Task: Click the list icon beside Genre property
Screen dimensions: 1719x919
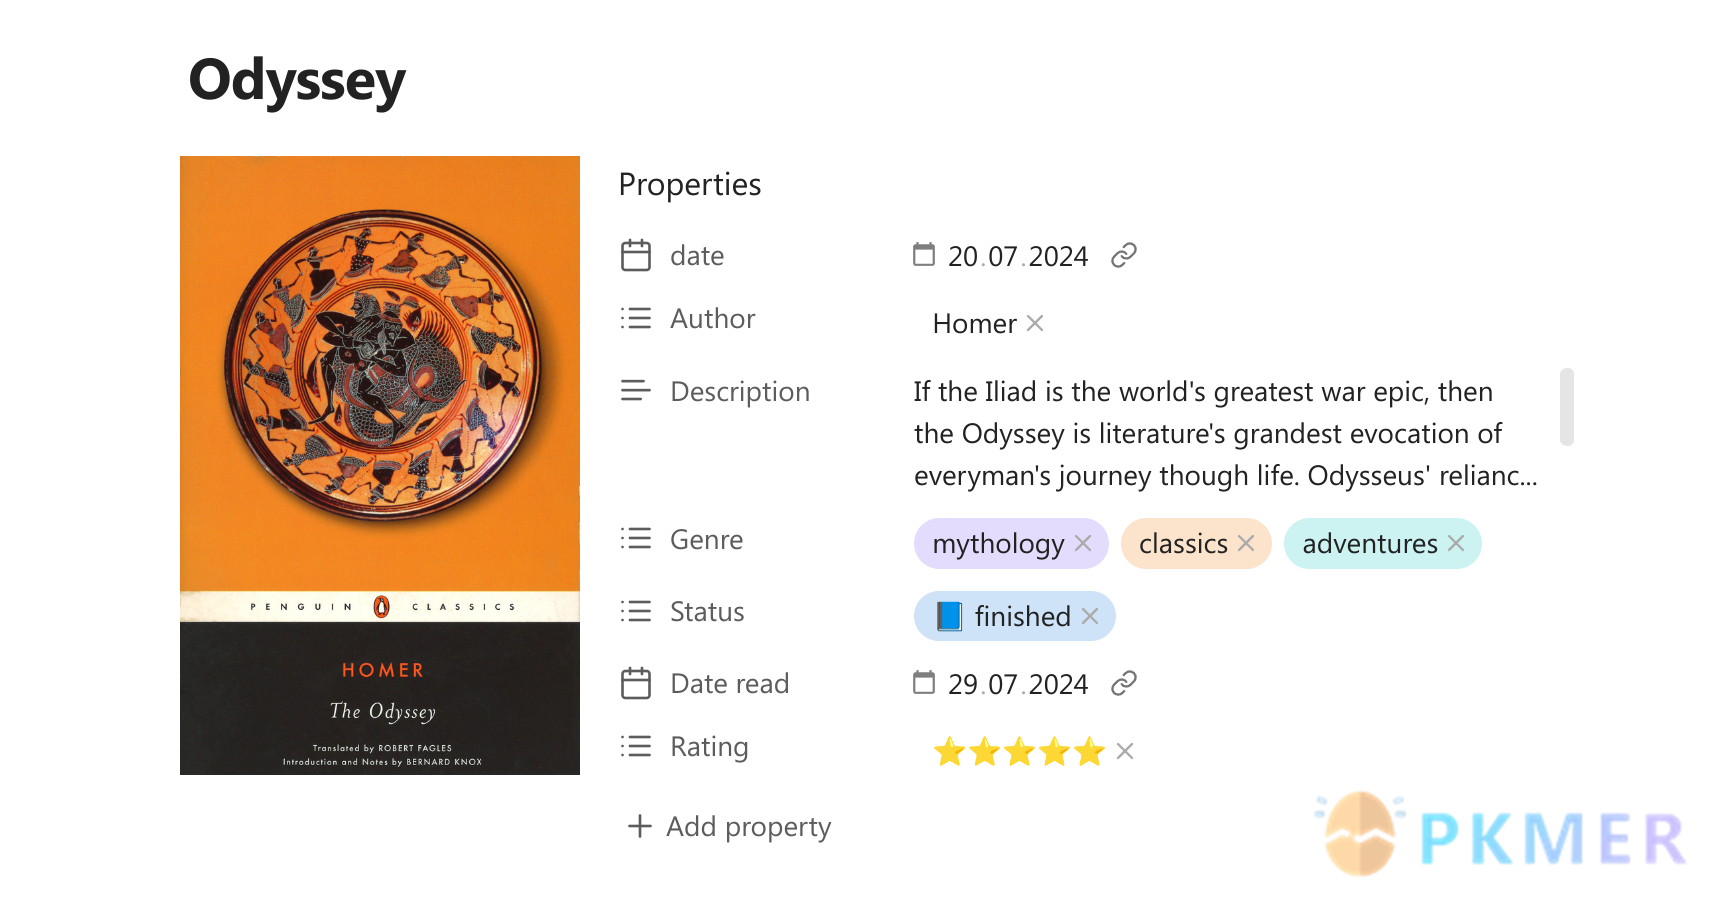Action: click(636, 539)
